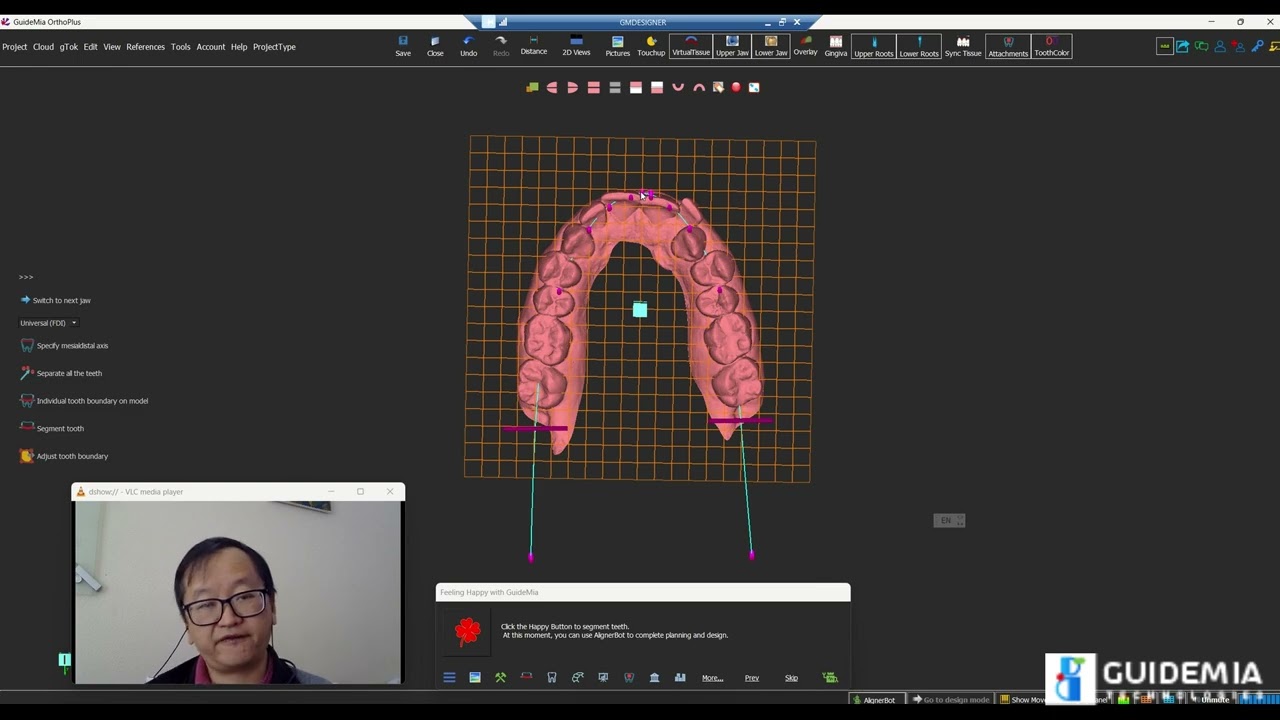Click the green chat bubbles icon

tap(1201, 46)
